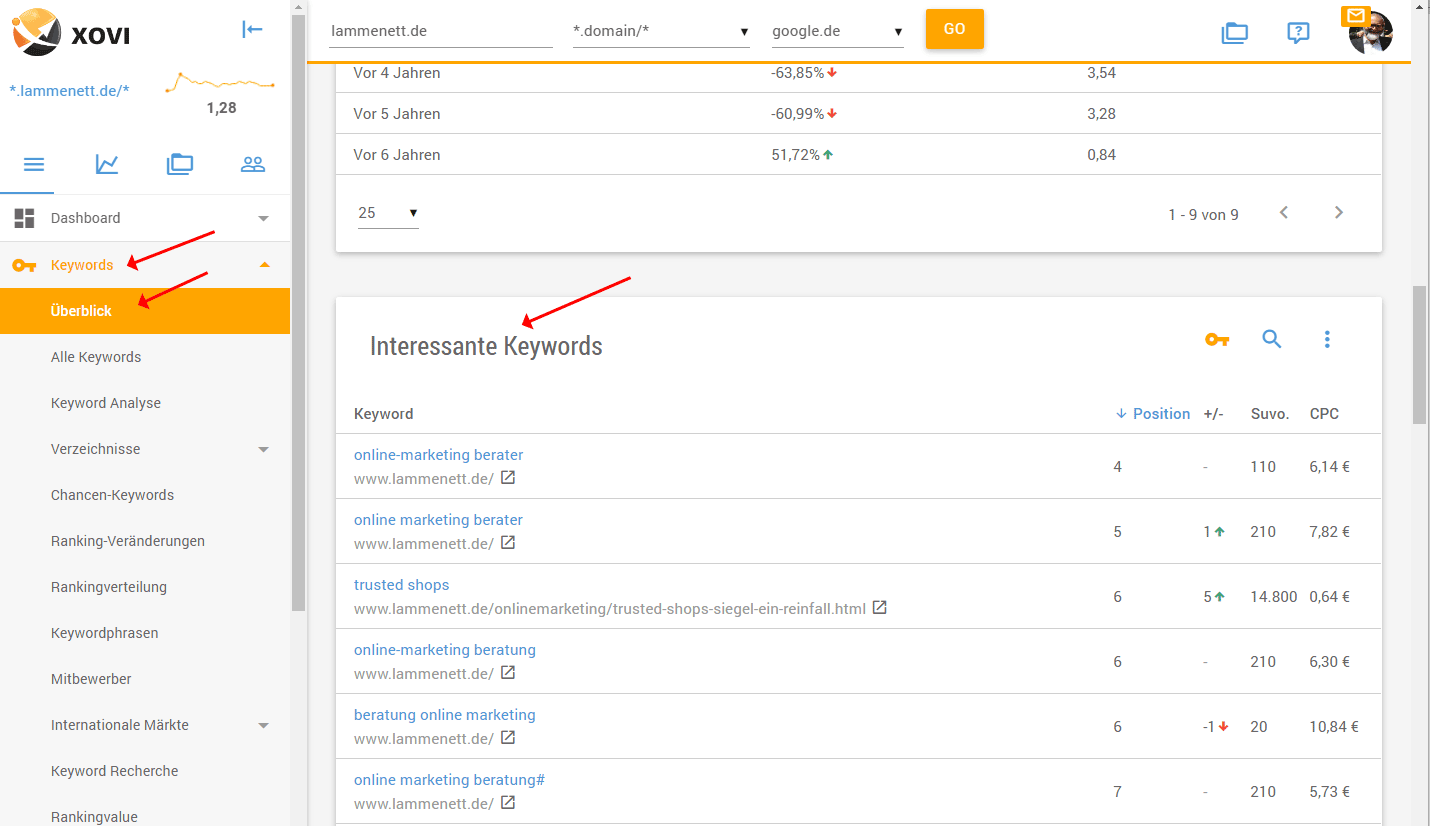Open Ranking-Veränderungen menu item
This screenshot has height=826, width=1430.
click(128, 541)
